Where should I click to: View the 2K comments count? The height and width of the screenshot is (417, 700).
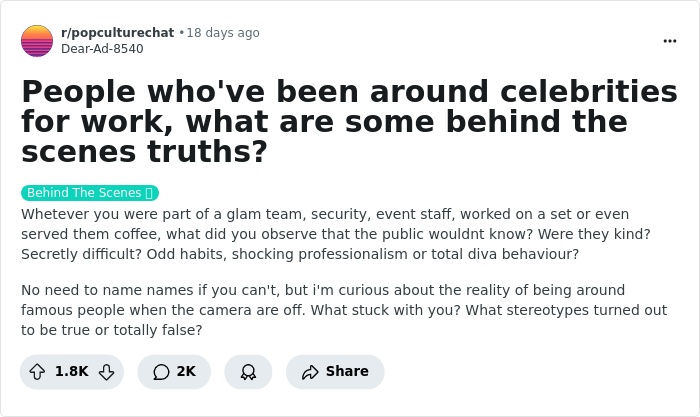[186, 371]
